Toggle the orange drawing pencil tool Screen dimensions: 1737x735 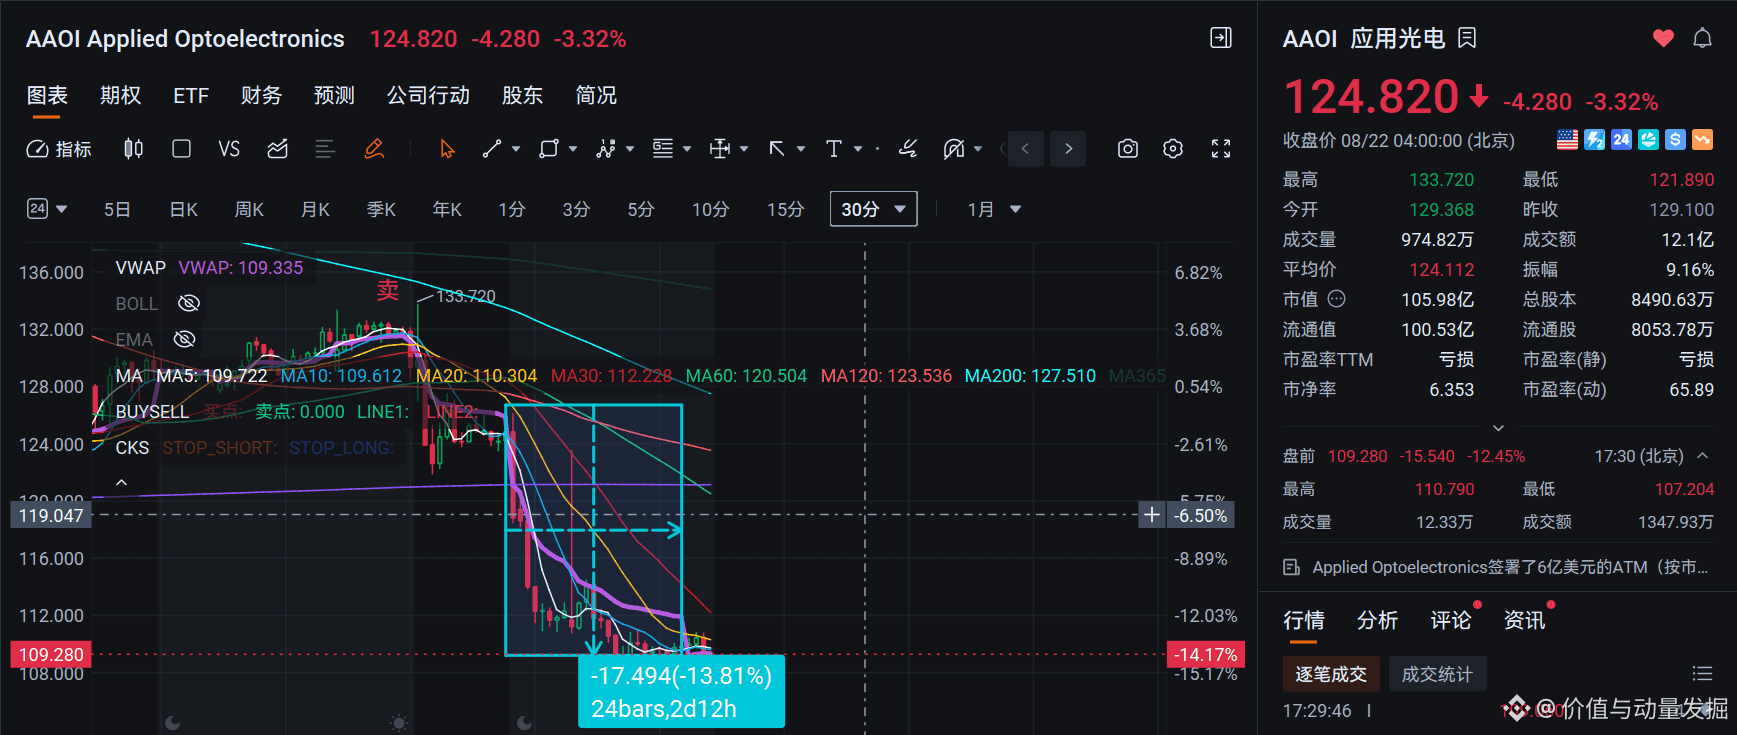(x=374, y=149)
